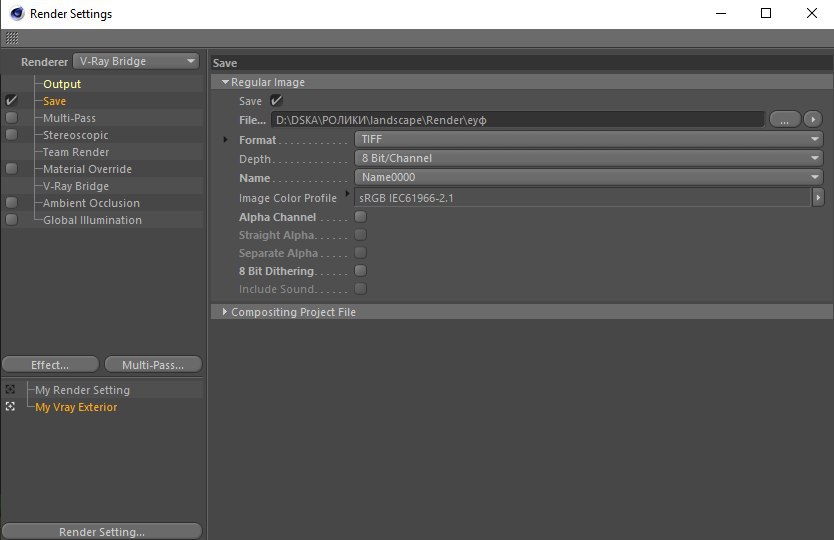
Task: Click the Cinema 4D logo in the title bar
Action: pos(17,13)
